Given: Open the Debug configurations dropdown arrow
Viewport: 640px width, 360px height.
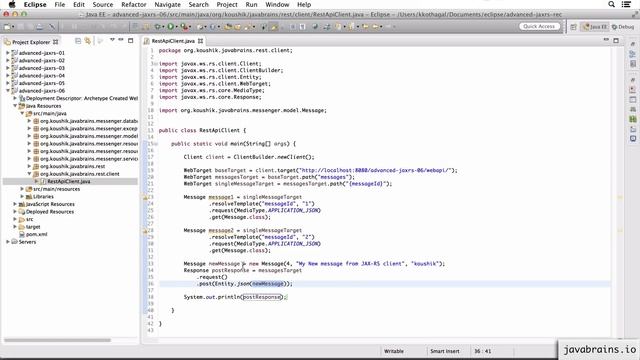Looking at the screenshot, I should 163,27.
